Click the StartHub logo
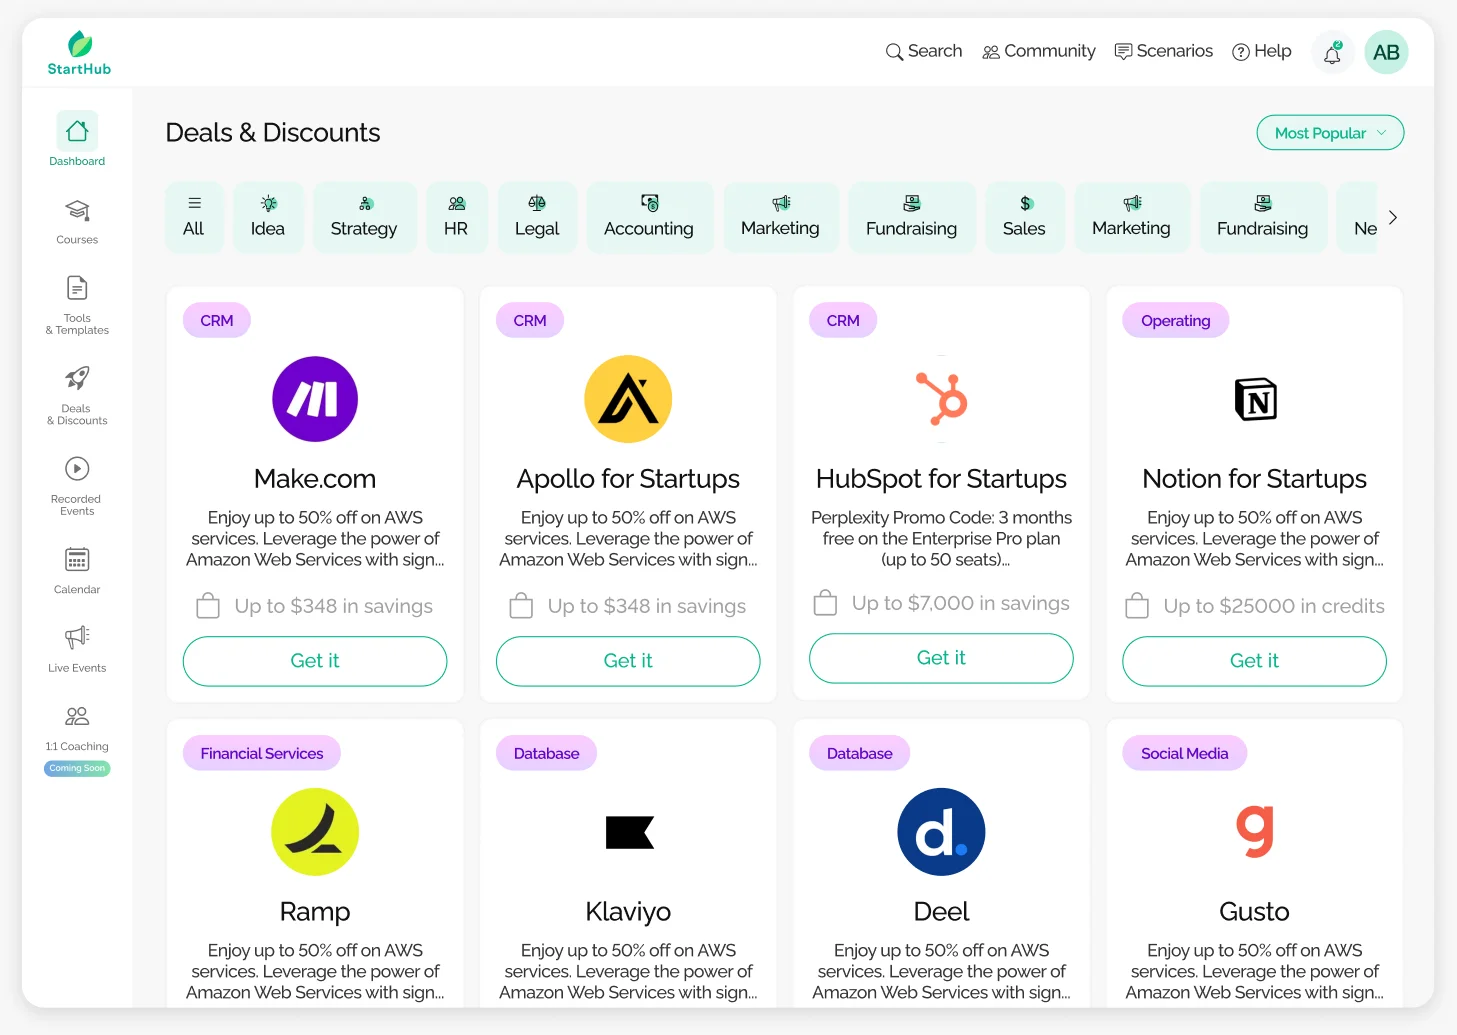 pos(79,53)
